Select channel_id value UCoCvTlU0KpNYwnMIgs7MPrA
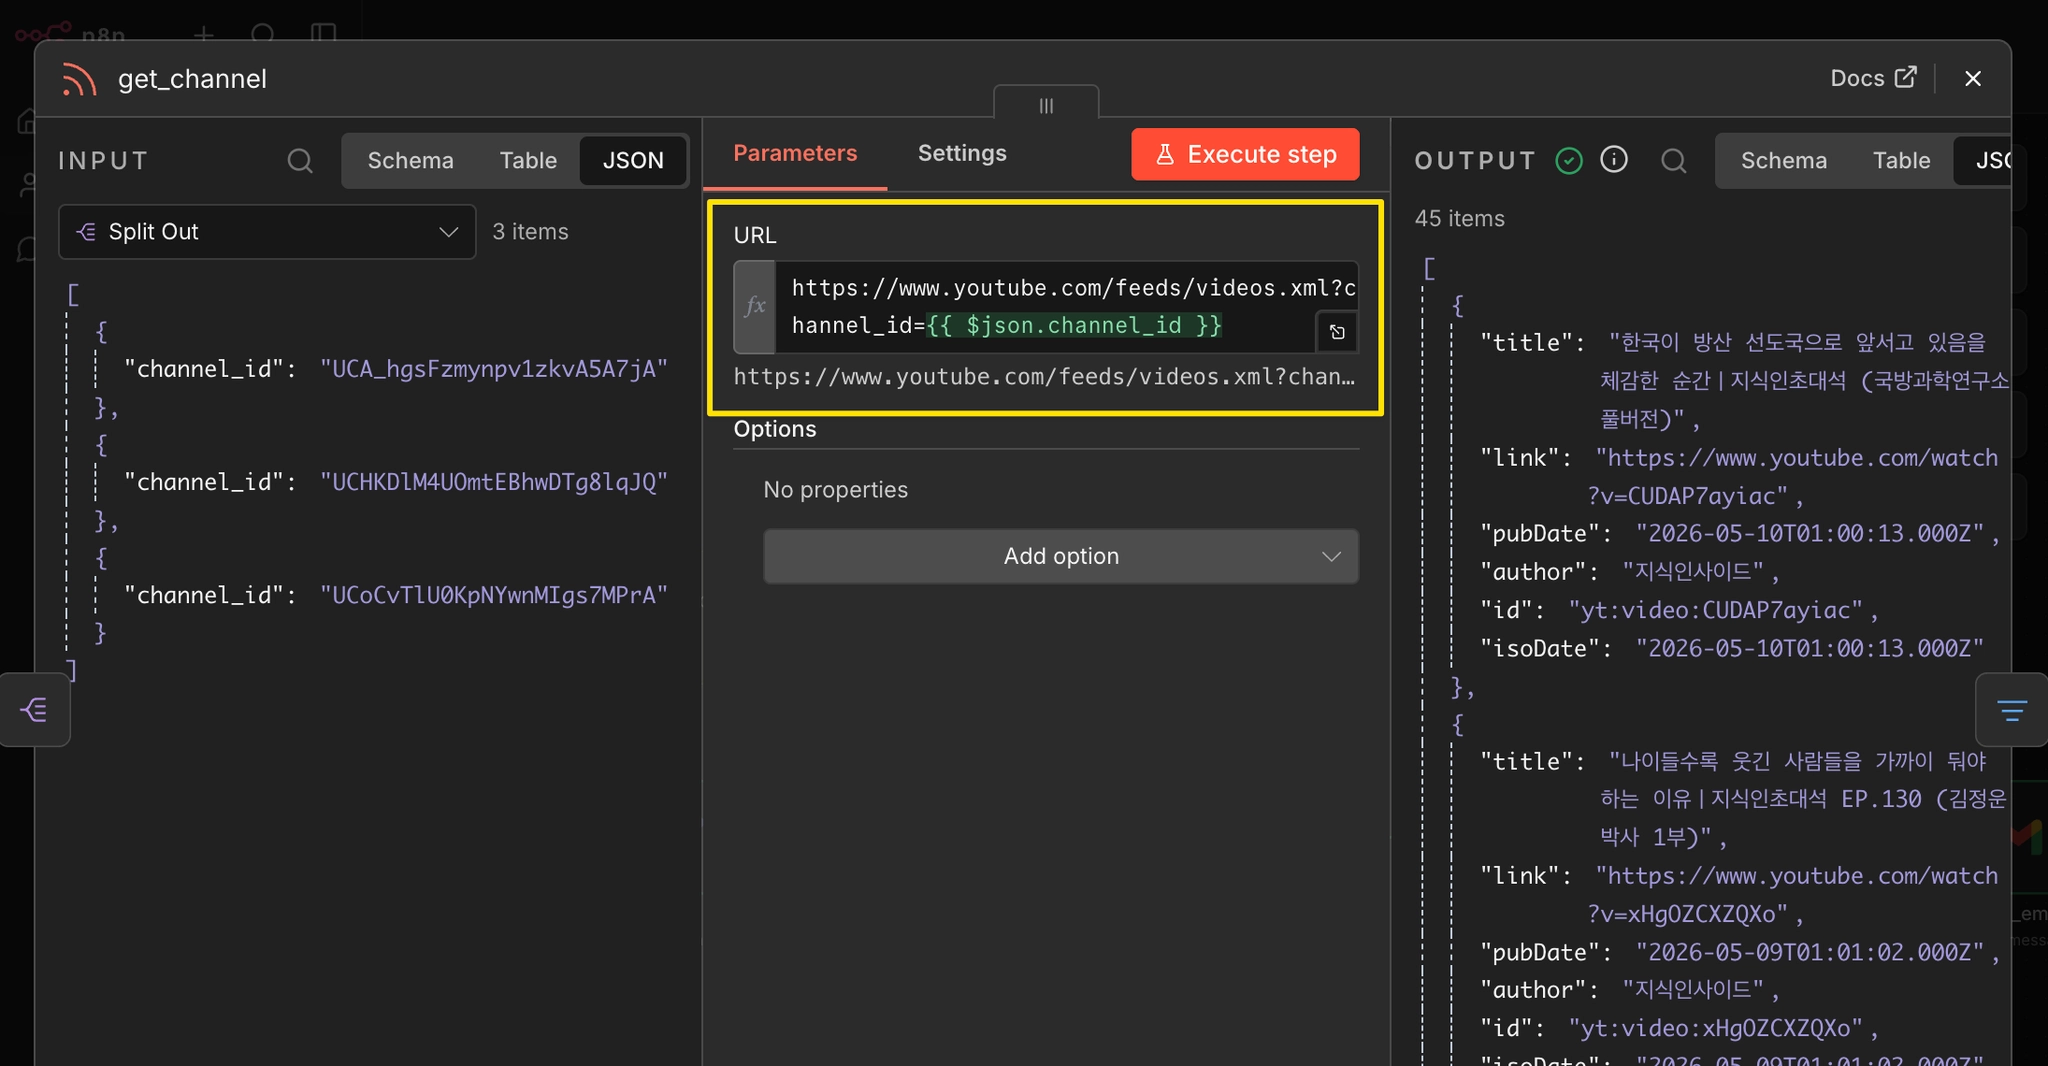Screen dimensions: 2048x1066 click(x=494, y=595)
